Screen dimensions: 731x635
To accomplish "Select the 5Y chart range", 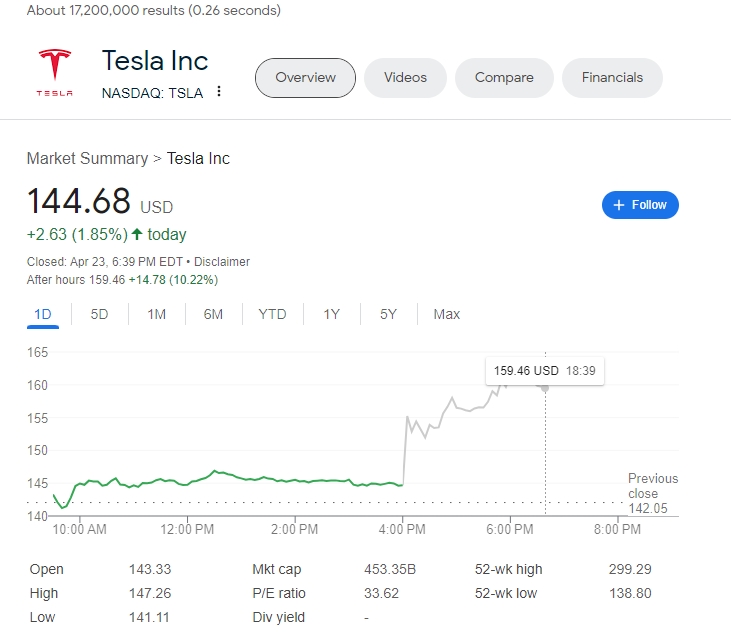I will 388,314.
